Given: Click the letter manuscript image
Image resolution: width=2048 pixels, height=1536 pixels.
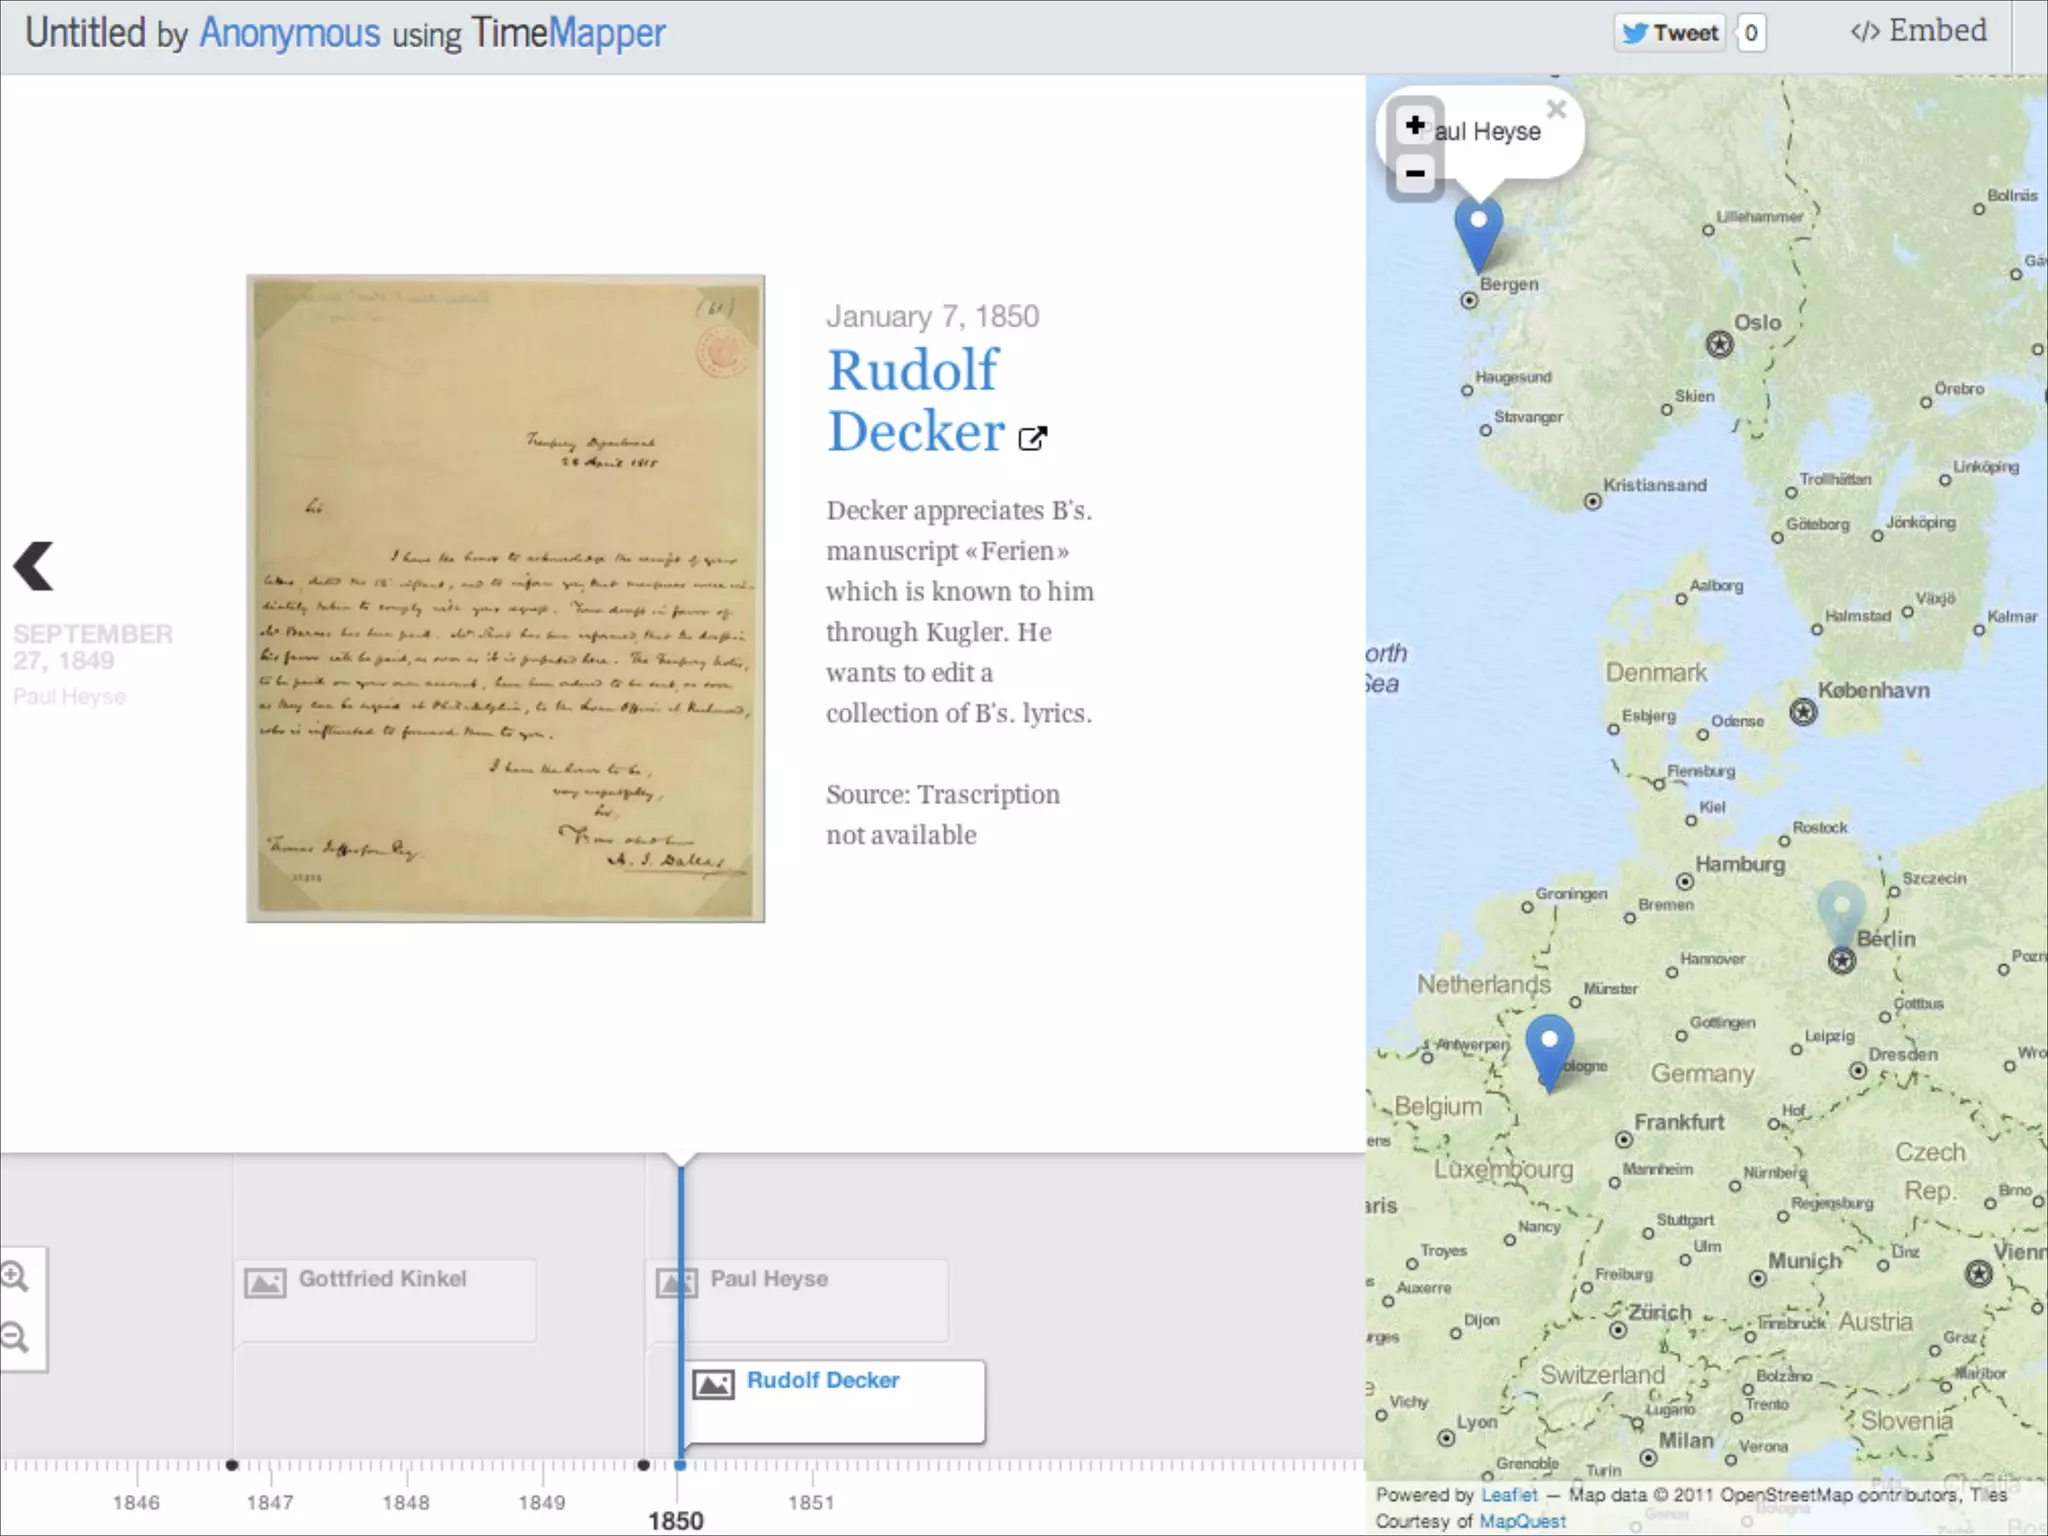Looking at the screenshot, I should point(505,598).
